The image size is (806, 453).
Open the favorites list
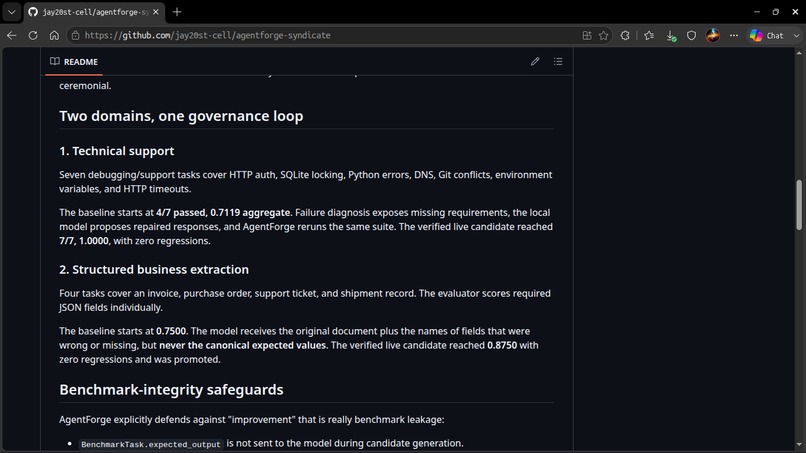click(x=649, y=35)
